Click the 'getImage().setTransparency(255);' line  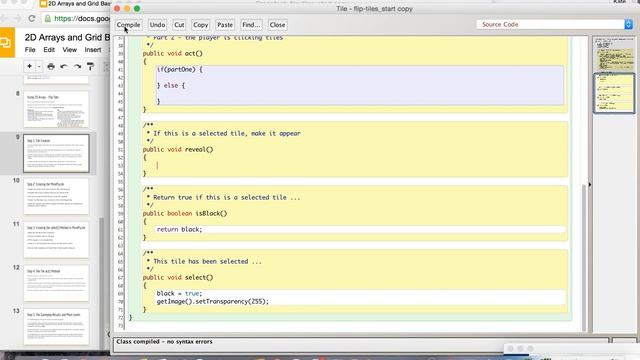(213, 302)
